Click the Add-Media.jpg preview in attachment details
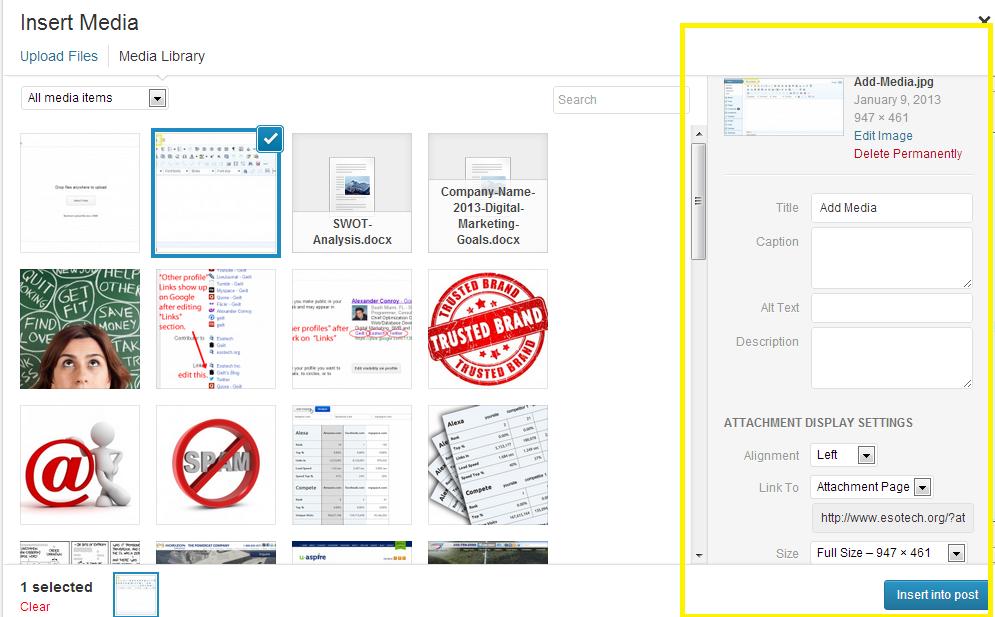This screenshot has width=995, height=617. click(x=784, y=107)
